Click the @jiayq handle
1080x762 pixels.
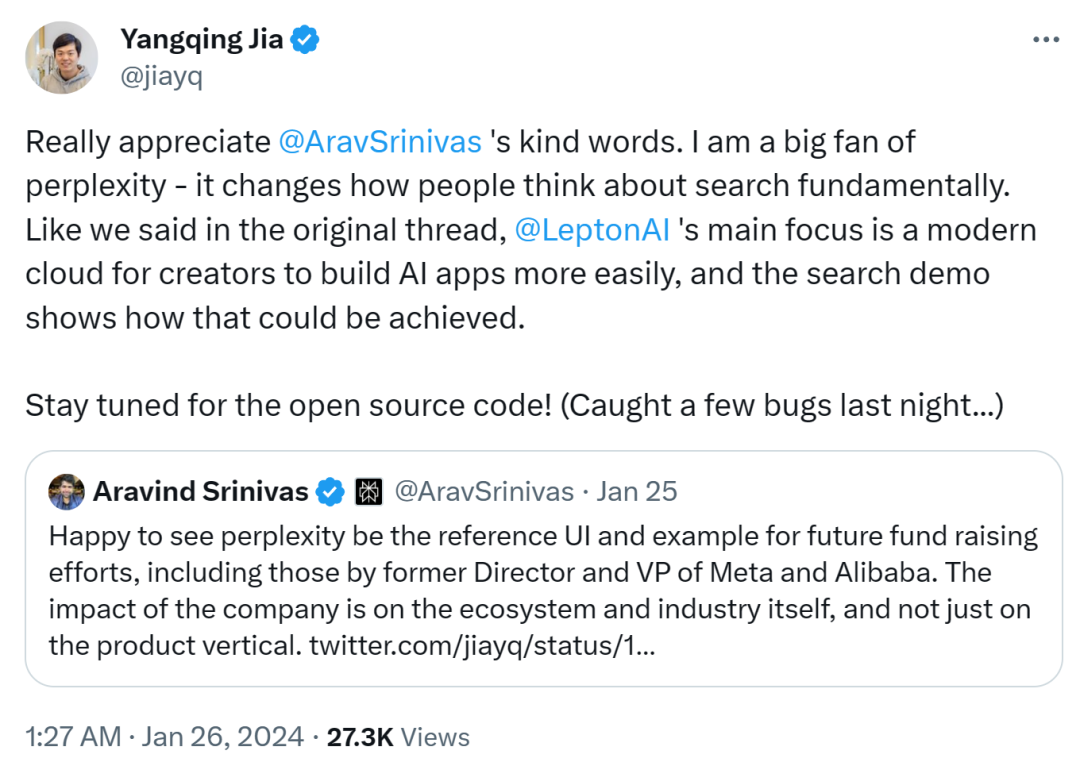click(161, 77)
